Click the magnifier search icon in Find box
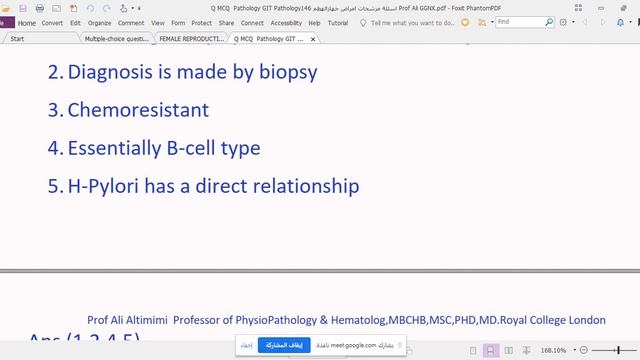 [549, 22]
